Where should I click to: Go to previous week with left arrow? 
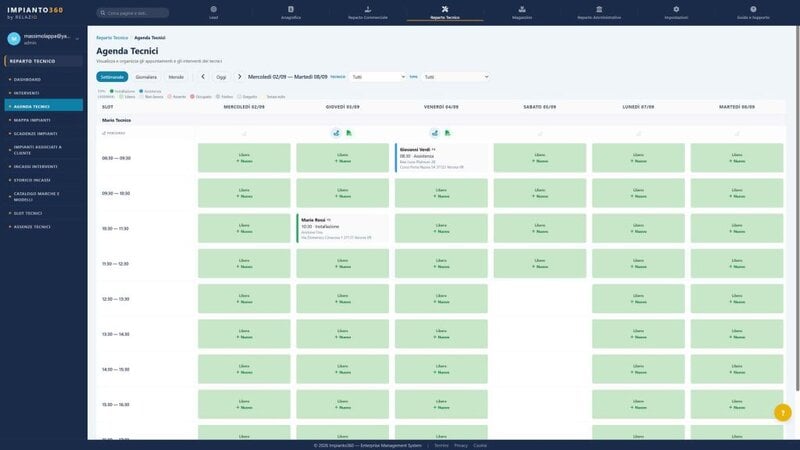203,77
